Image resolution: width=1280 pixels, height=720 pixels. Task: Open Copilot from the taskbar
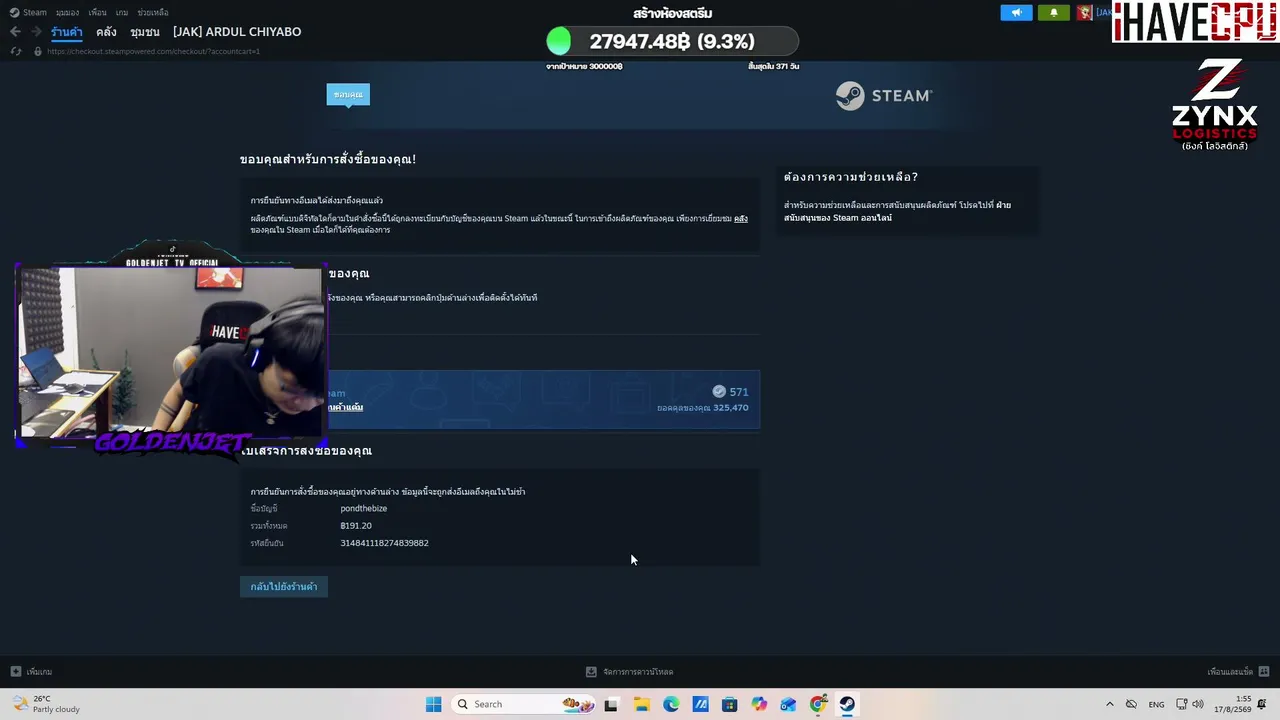tap(759, 704)
